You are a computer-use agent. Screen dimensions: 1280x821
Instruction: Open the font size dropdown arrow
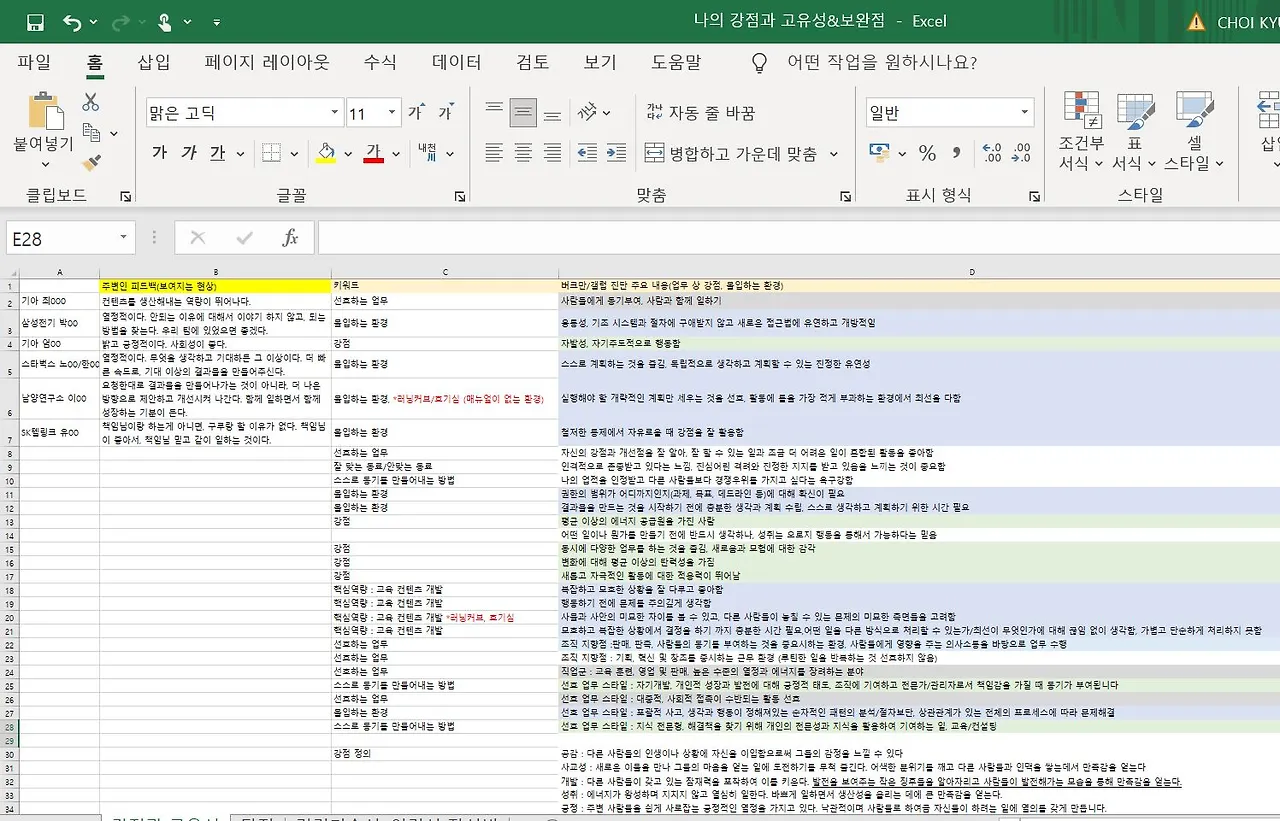[392, 113]
